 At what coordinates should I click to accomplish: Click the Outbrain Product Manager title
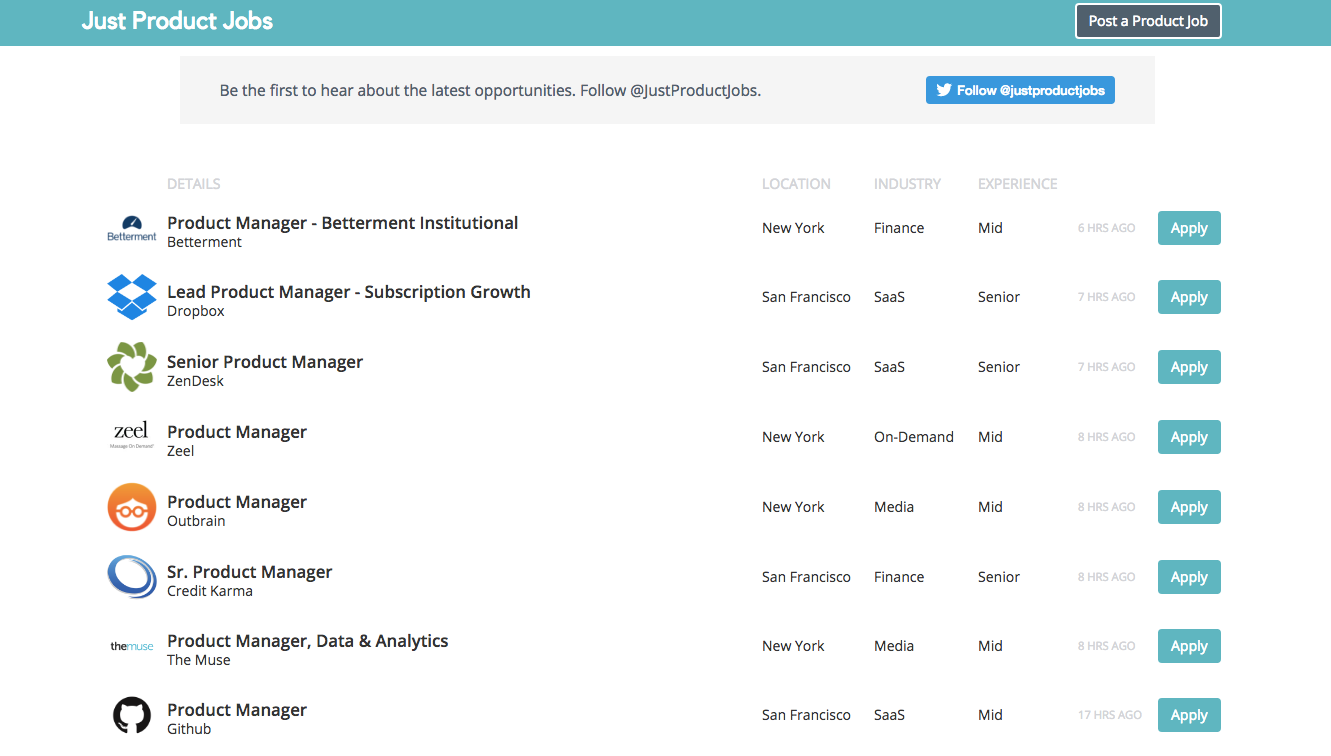(x=237, y=502)
